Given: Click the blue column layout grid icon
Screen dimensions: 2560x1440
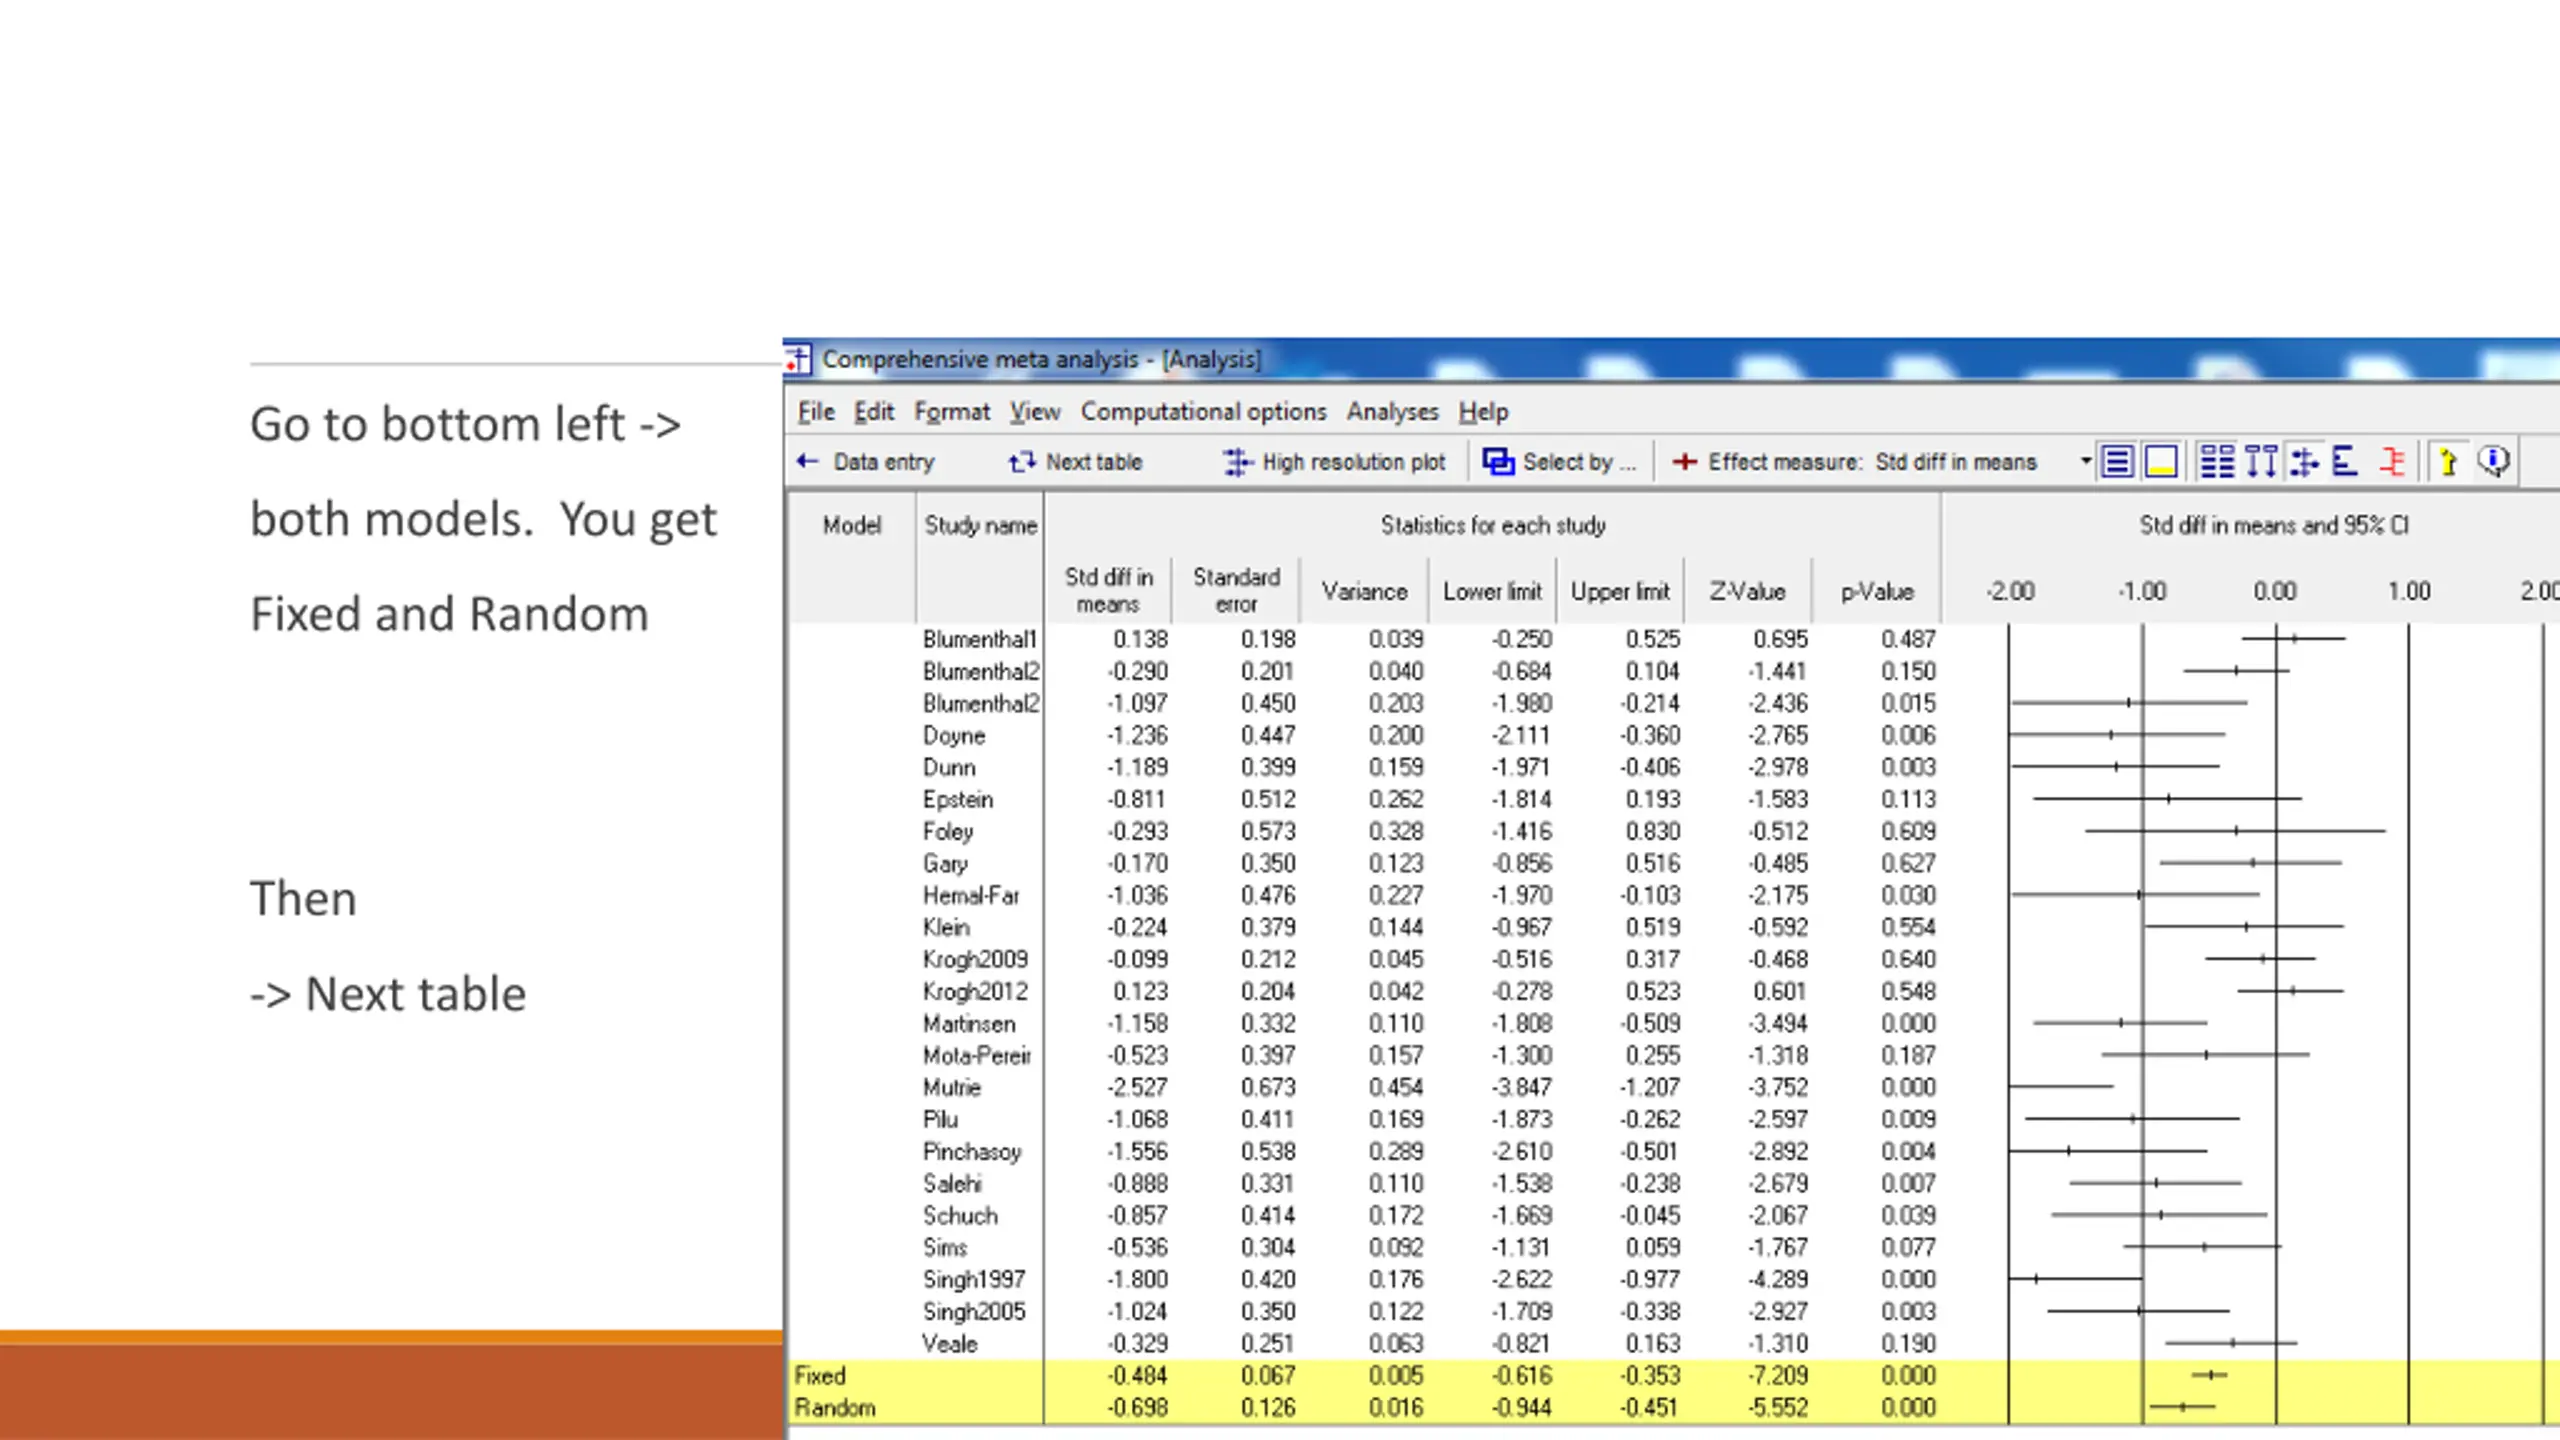Looking at the screenshot, I should point(2217,462).
